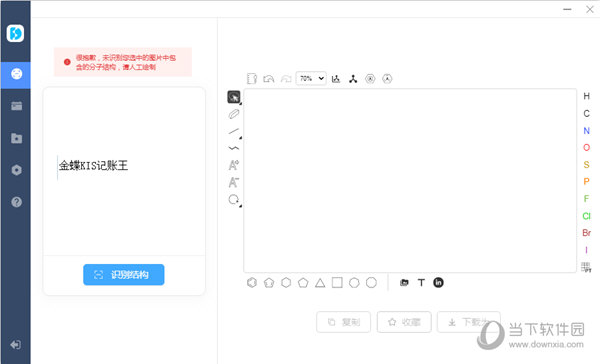This screenshot has width=600, height=364.
Task: Open the help question-mark icon in the sidebar
Action: 16,202
